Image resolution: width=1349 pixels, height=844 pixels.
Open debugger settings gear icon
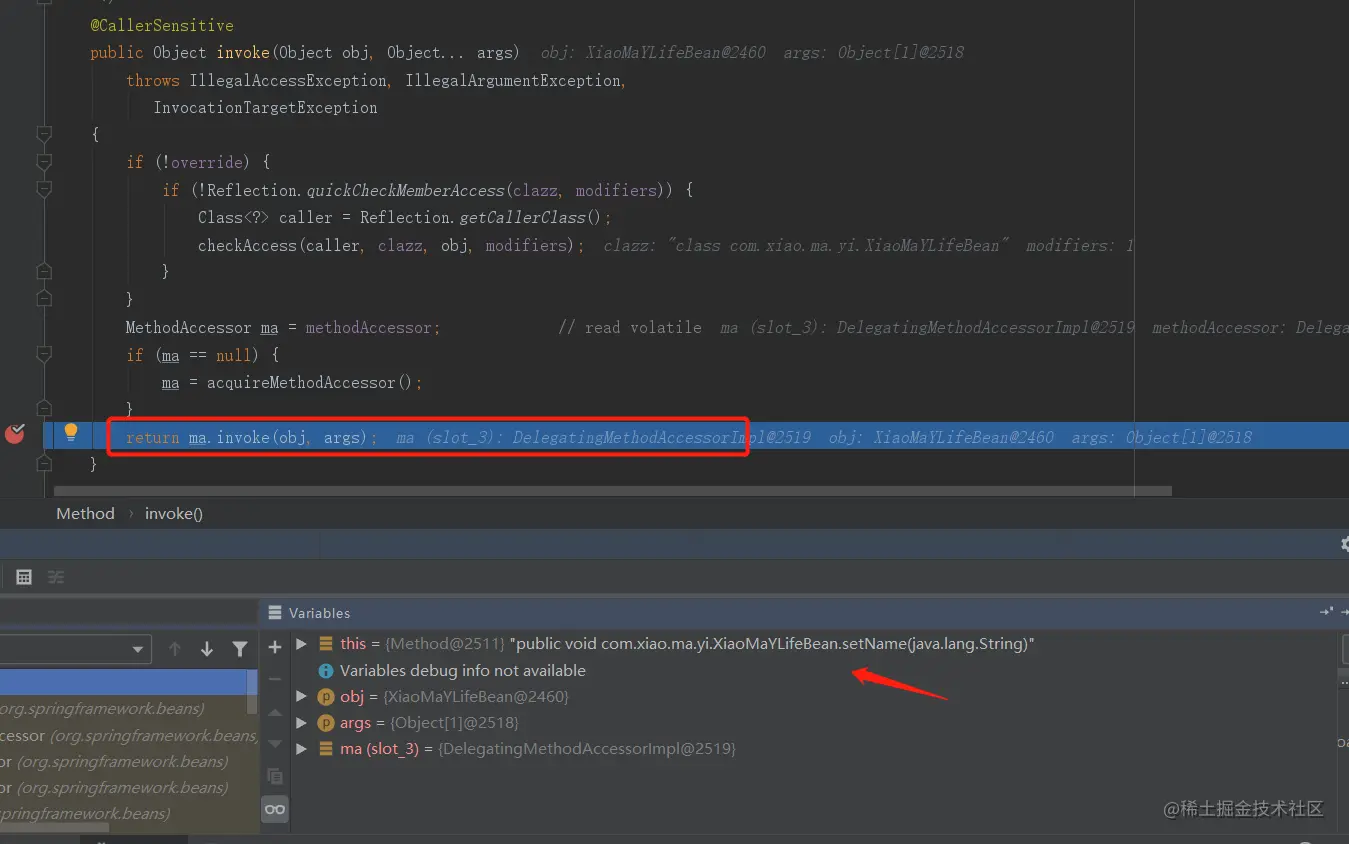click(x=1344, y=544)
